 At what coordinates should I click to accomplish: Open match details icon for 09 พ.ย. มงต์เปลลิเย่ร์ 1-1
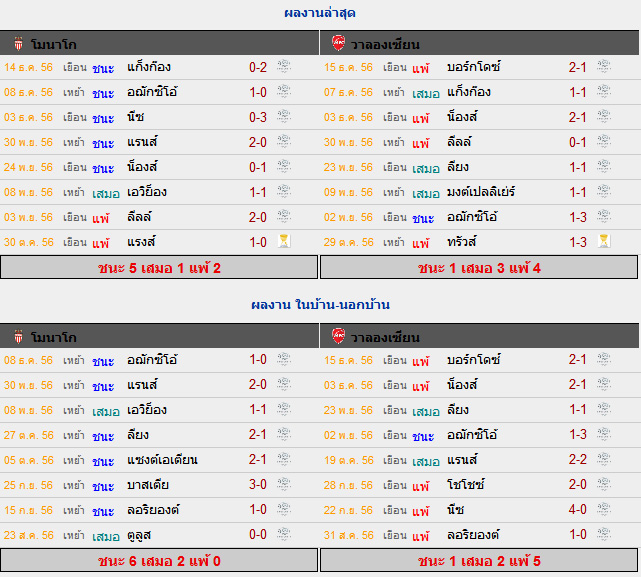pos(604,191)
